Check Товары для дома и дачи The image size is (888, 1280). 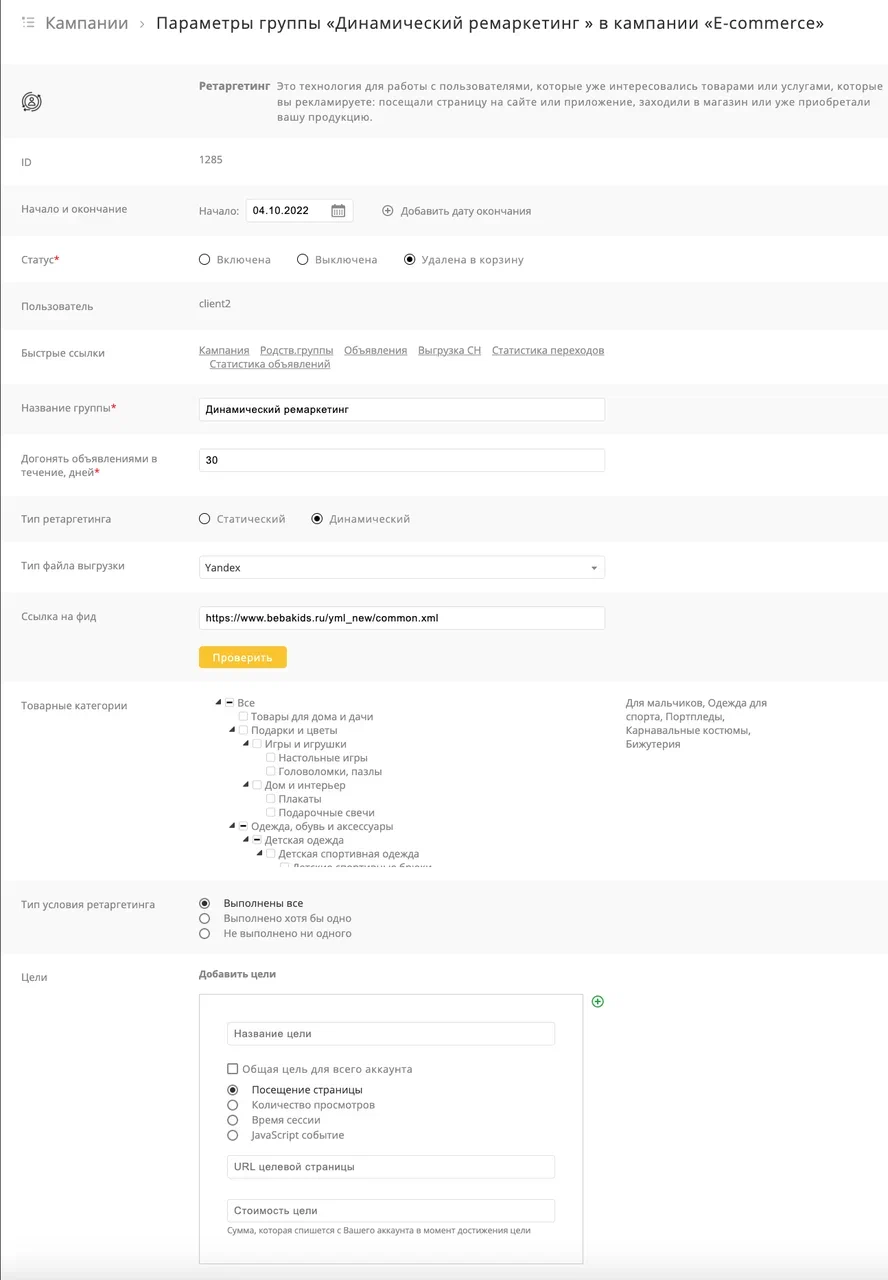(x=244, y=717)
